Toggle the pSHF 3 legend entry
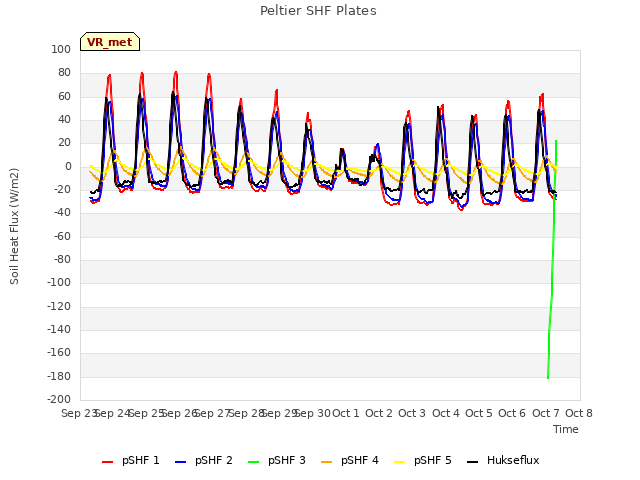Screen dimensions: 640x480 coord(277,461)
